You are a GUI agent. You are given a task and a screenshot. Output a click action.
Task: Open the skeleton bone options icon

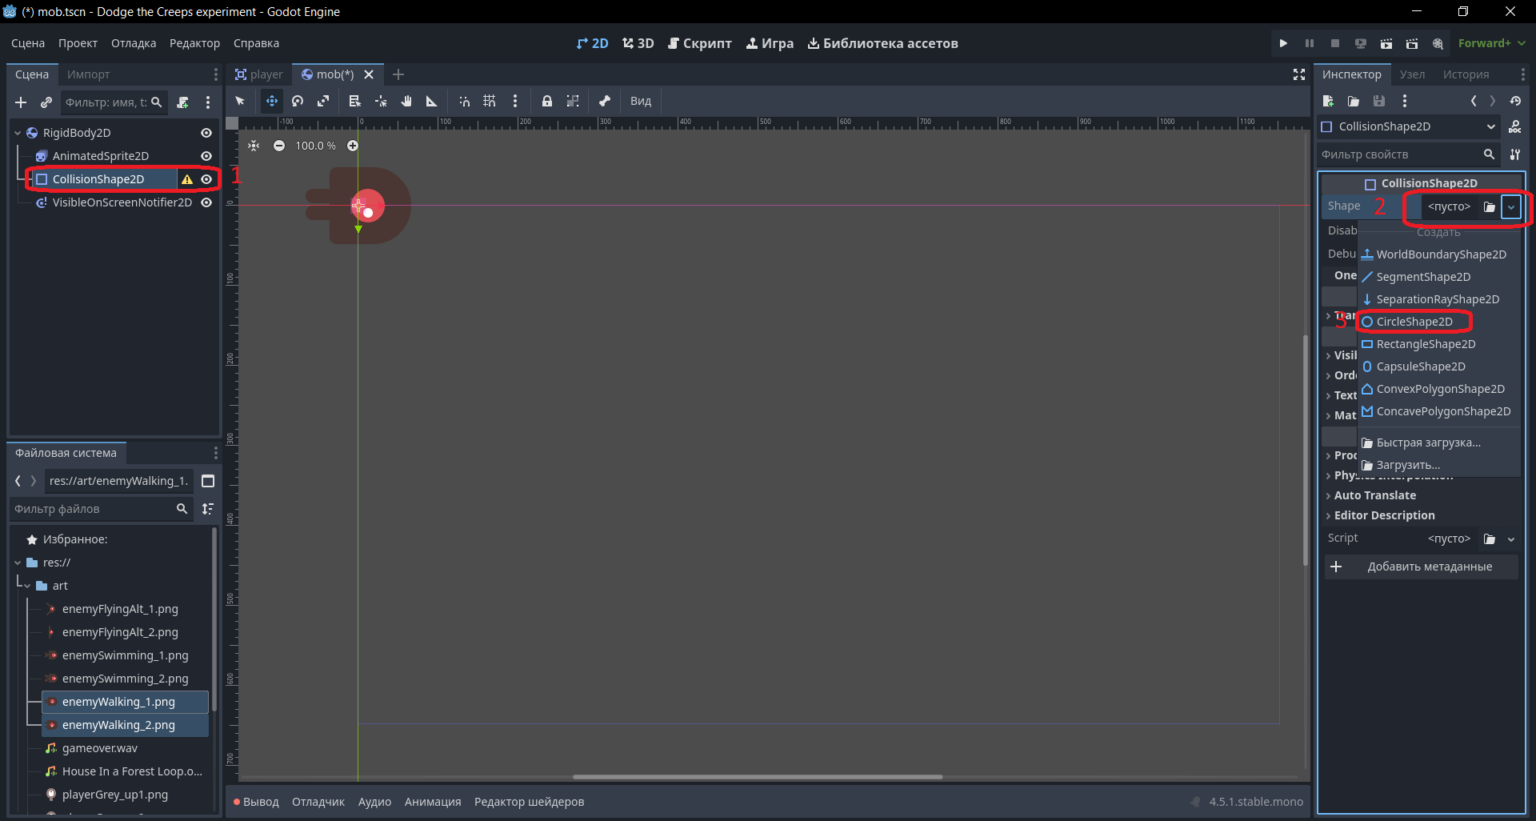[x=604, y=101]
